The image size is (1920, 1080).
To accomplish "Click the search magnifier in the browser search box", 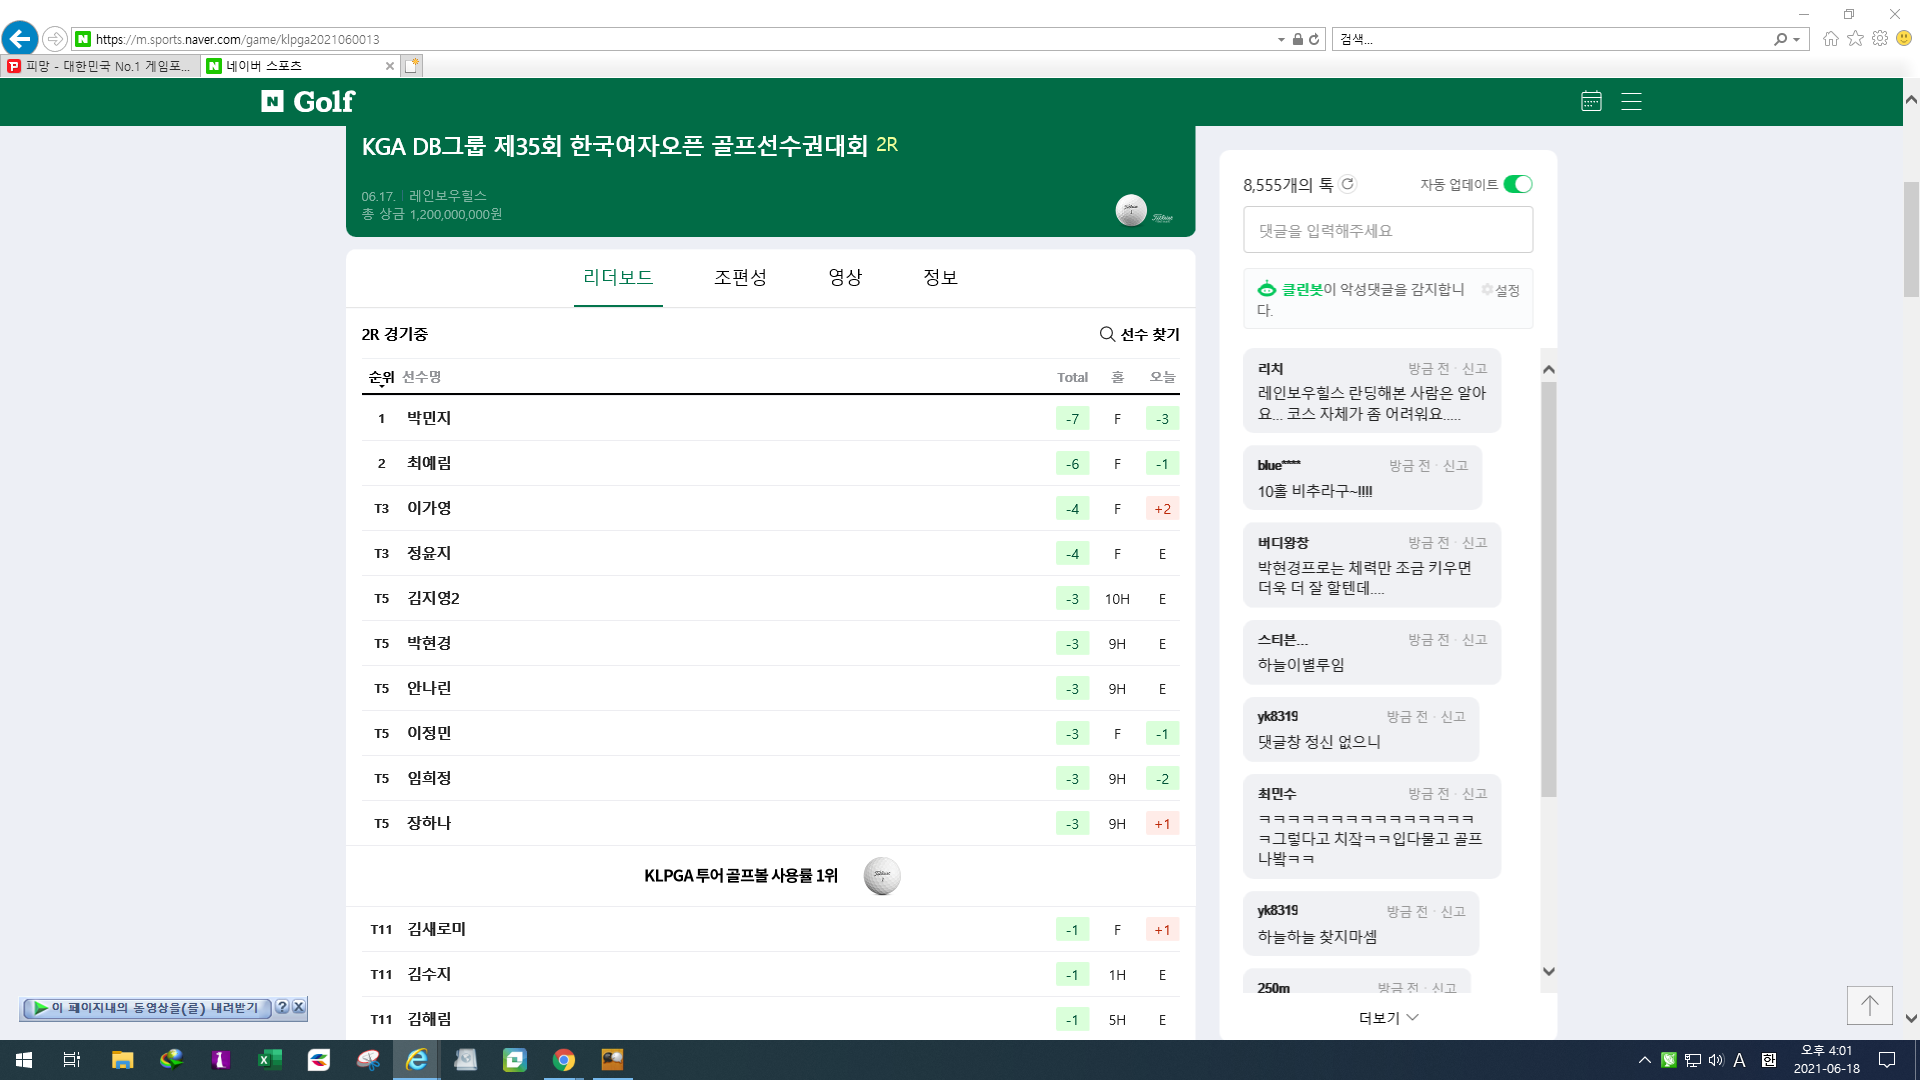I will pyautogui.click(x=1780, y=39).
